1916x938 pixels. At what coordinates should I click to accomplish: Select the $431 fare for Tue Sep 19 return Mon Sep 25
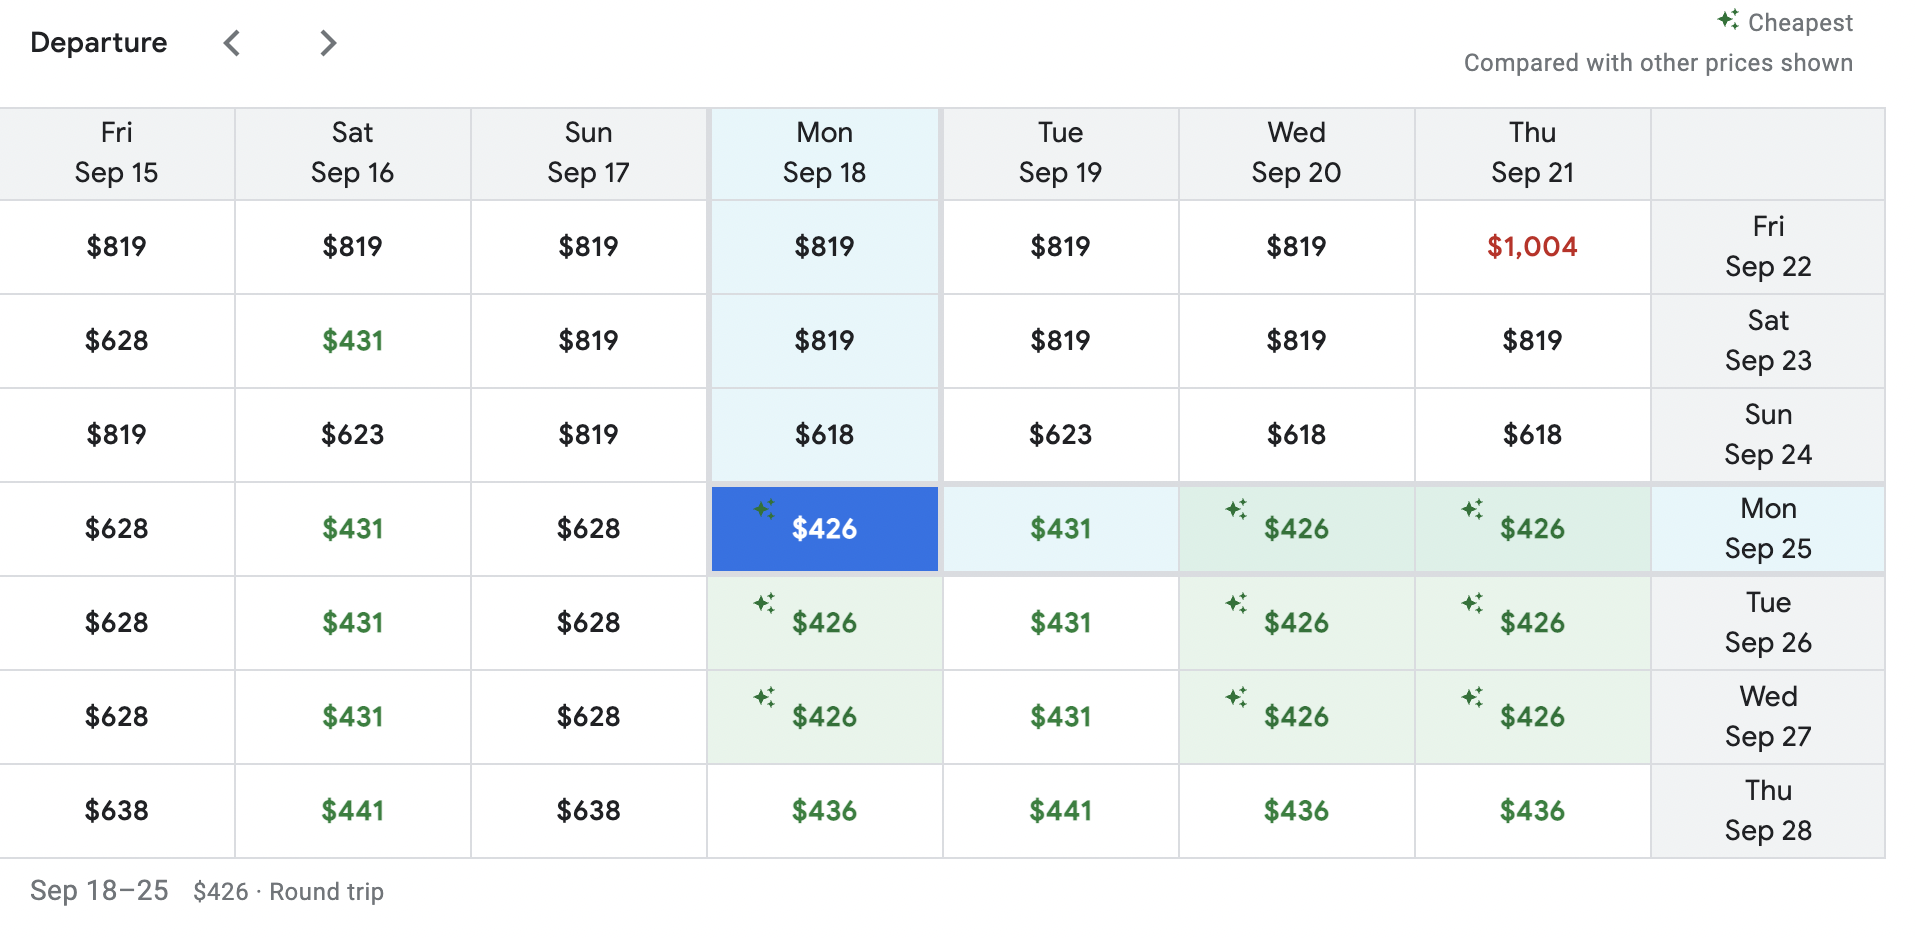(1060, 529)
